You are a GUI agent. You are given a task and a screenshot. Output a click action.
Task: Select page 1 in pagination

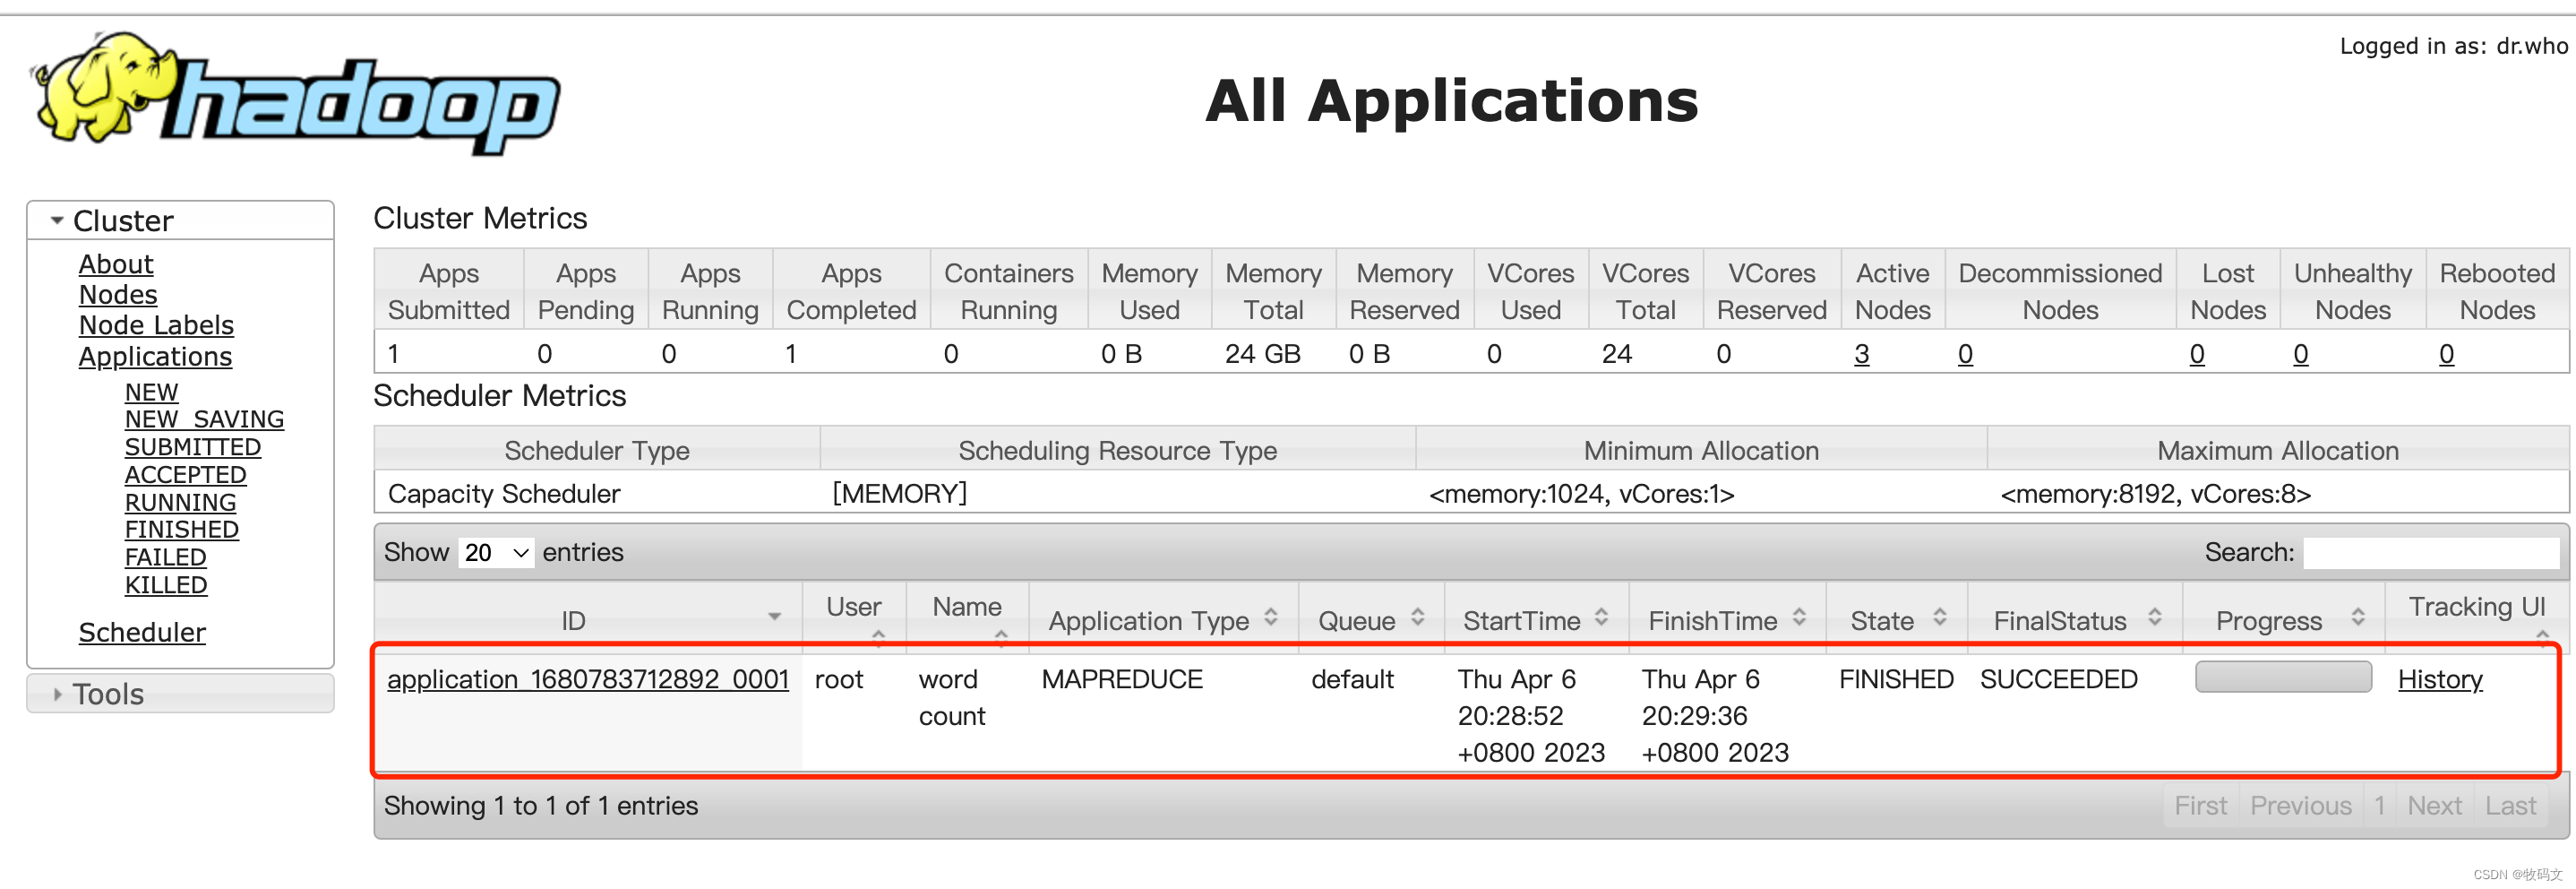click(2380, 805)
